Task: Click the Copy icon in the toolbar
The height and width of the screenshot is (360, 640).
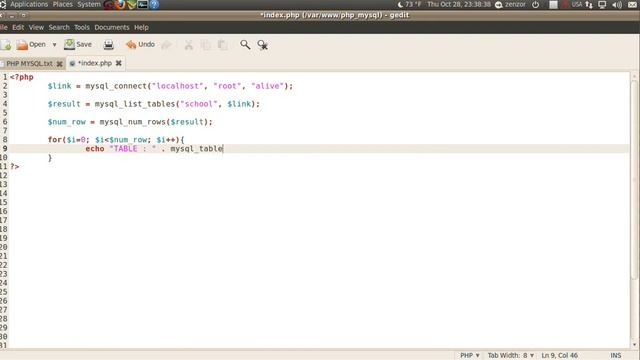Action: coord(206,45)
